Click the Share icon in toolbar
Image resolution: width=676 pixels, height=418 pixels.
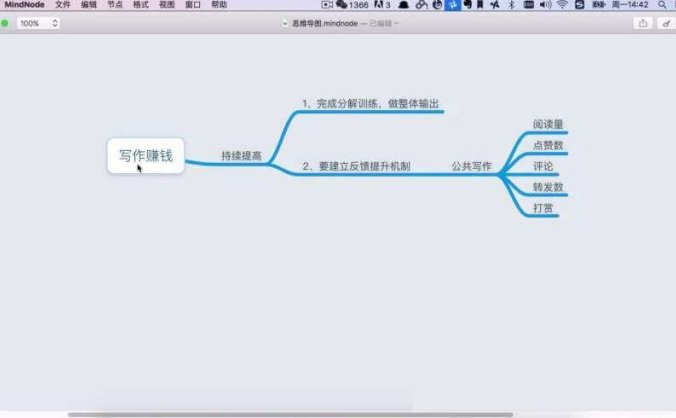642,22
